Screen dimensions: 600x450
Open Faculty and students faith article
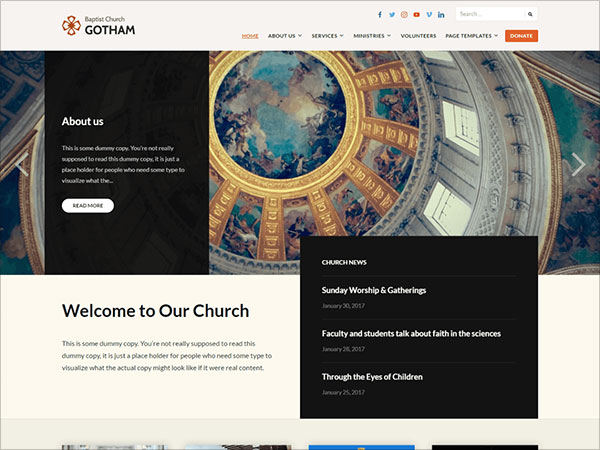411,333
